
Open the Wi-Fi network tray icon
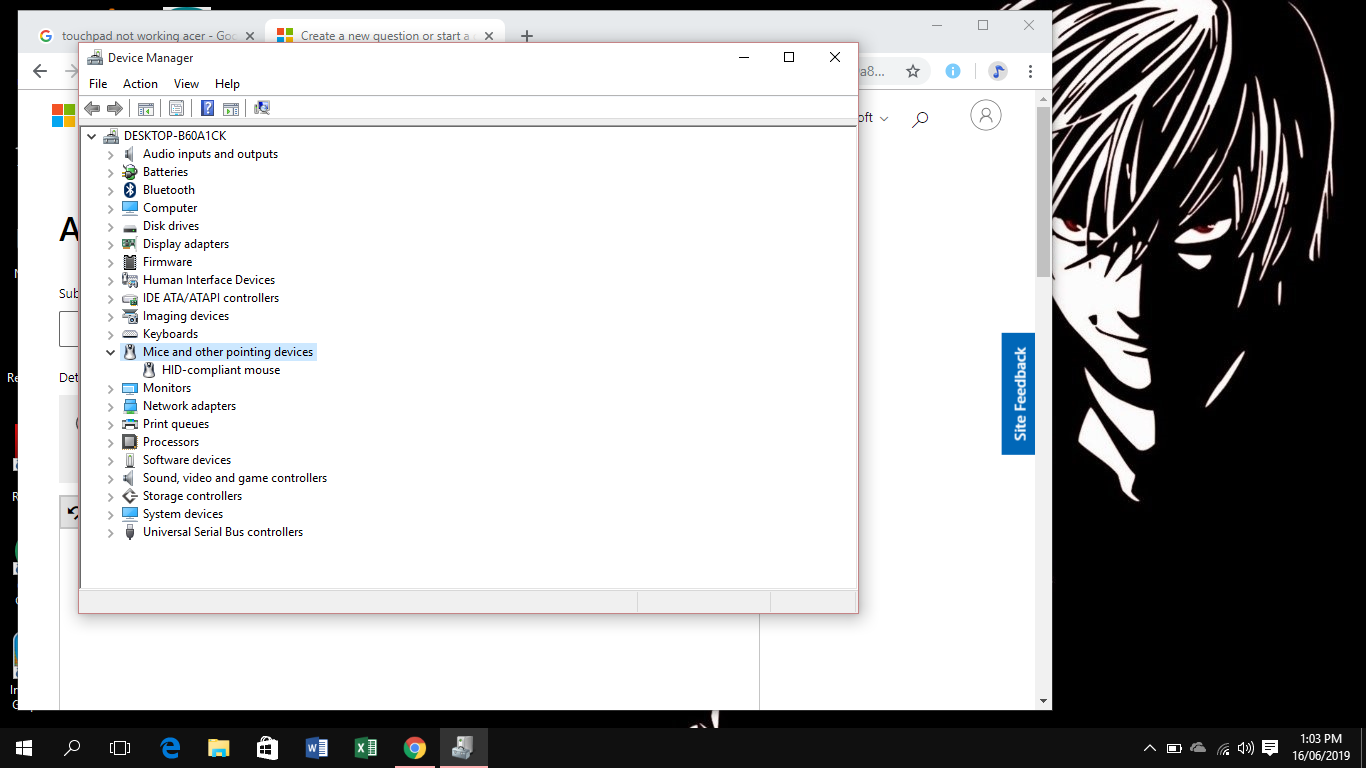coord(1223,748)
